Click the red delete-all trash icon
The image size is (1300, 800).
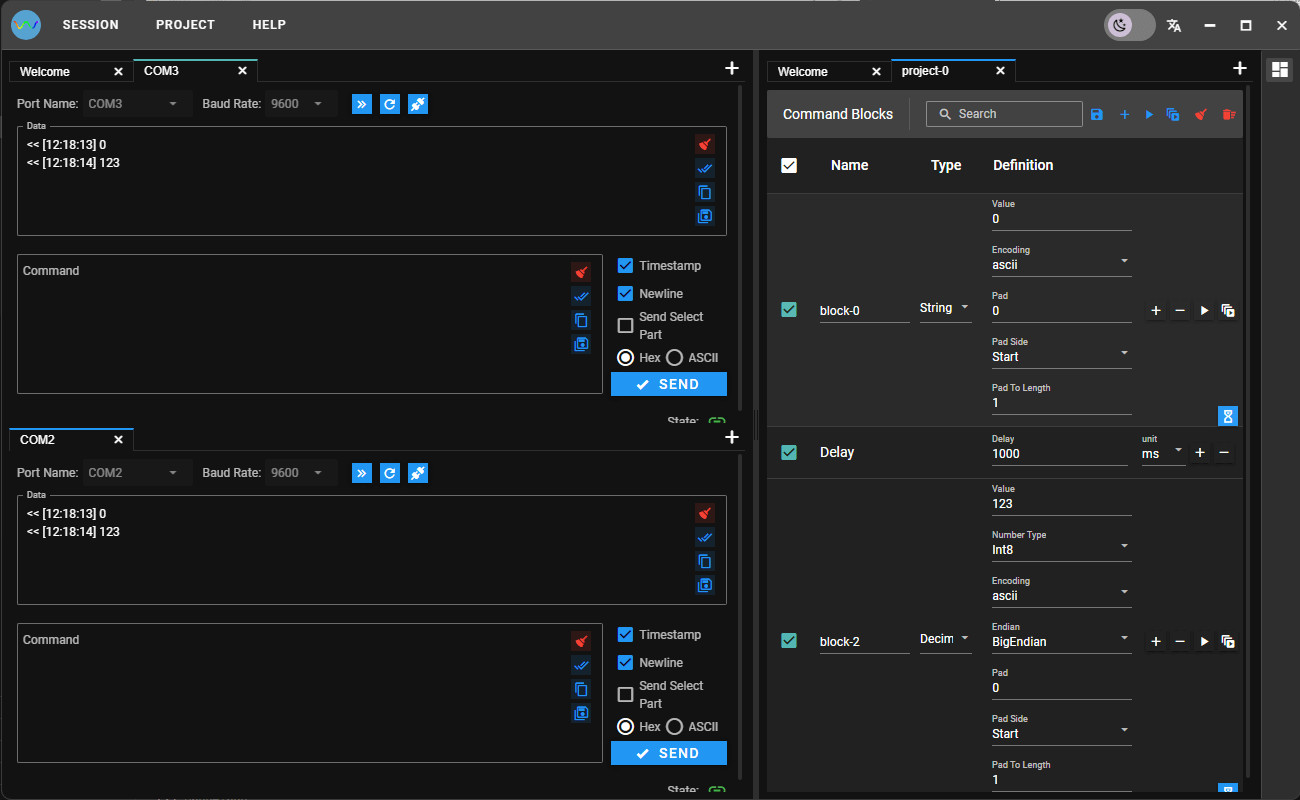pos(1229,115)
